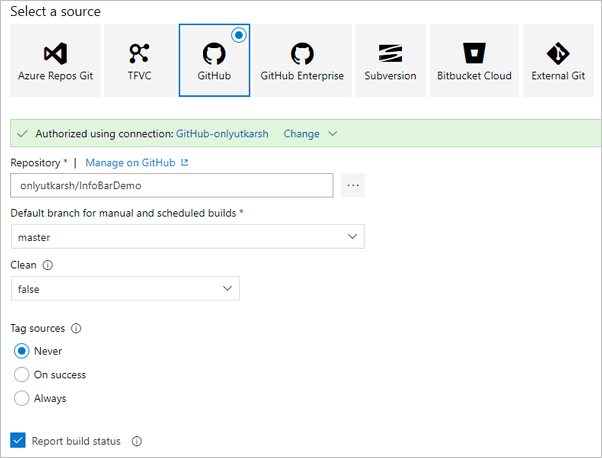602x458 pixels.
Task: Select External Git source tile
Action: pyautogui.click(x=558, y=61)
